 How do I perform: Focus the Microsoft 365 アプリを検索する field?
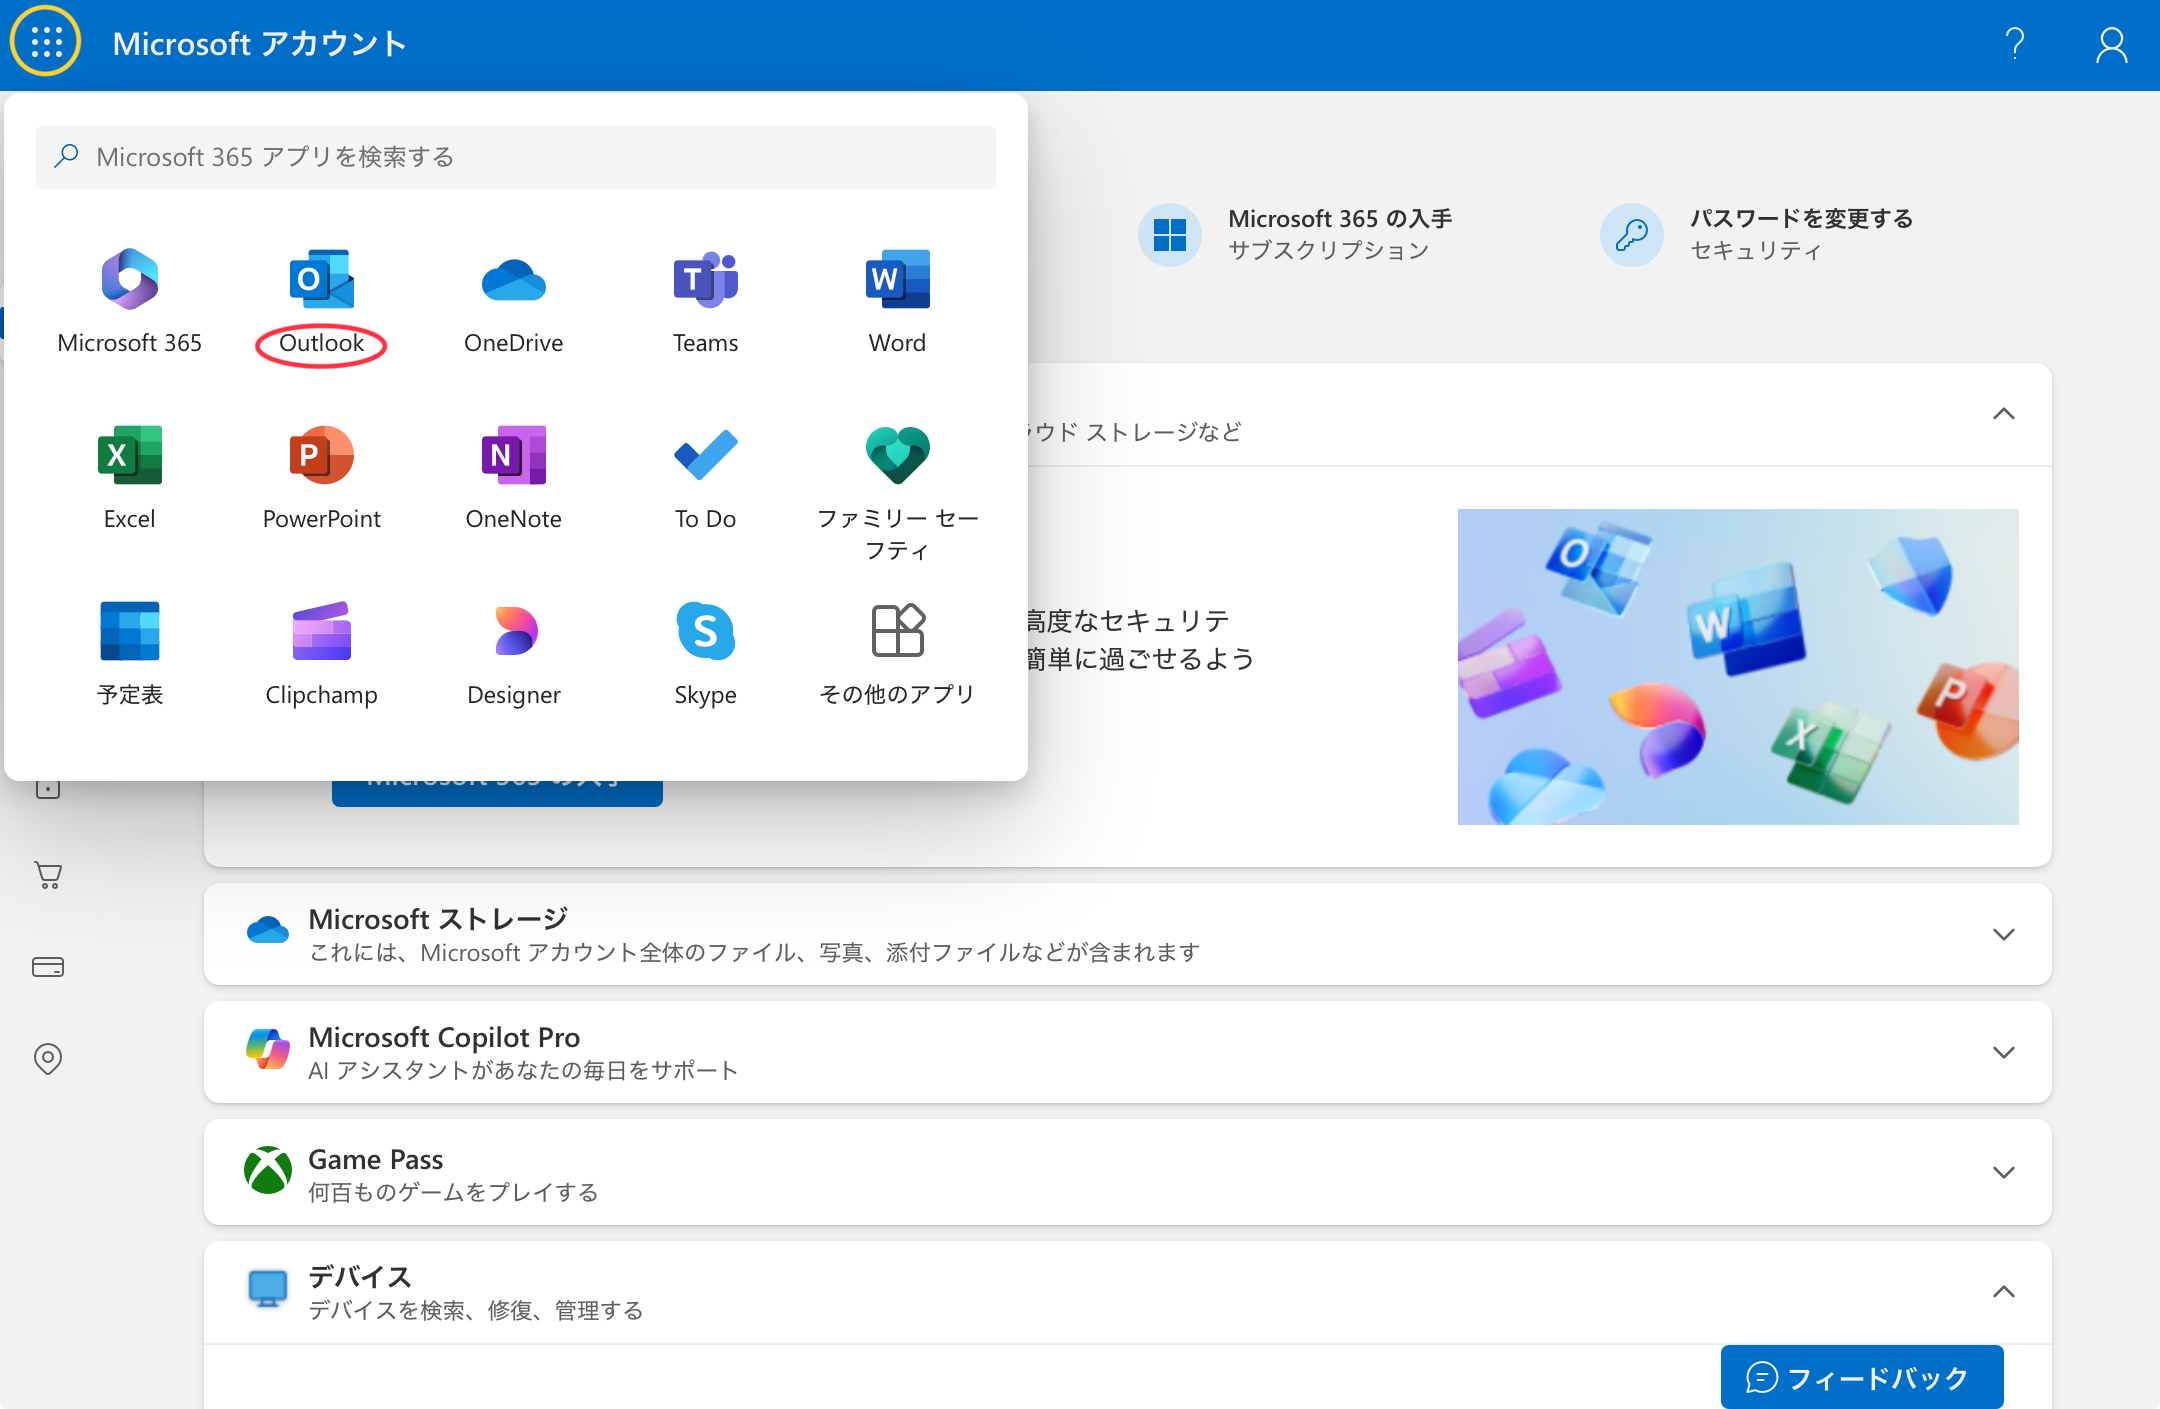point(516,157)
